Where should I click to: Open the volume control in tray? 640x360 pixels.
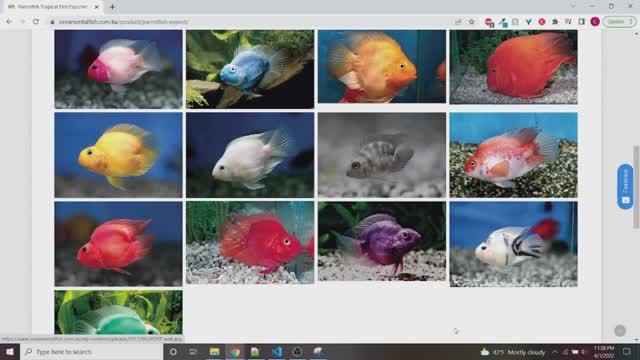[584, 352]
